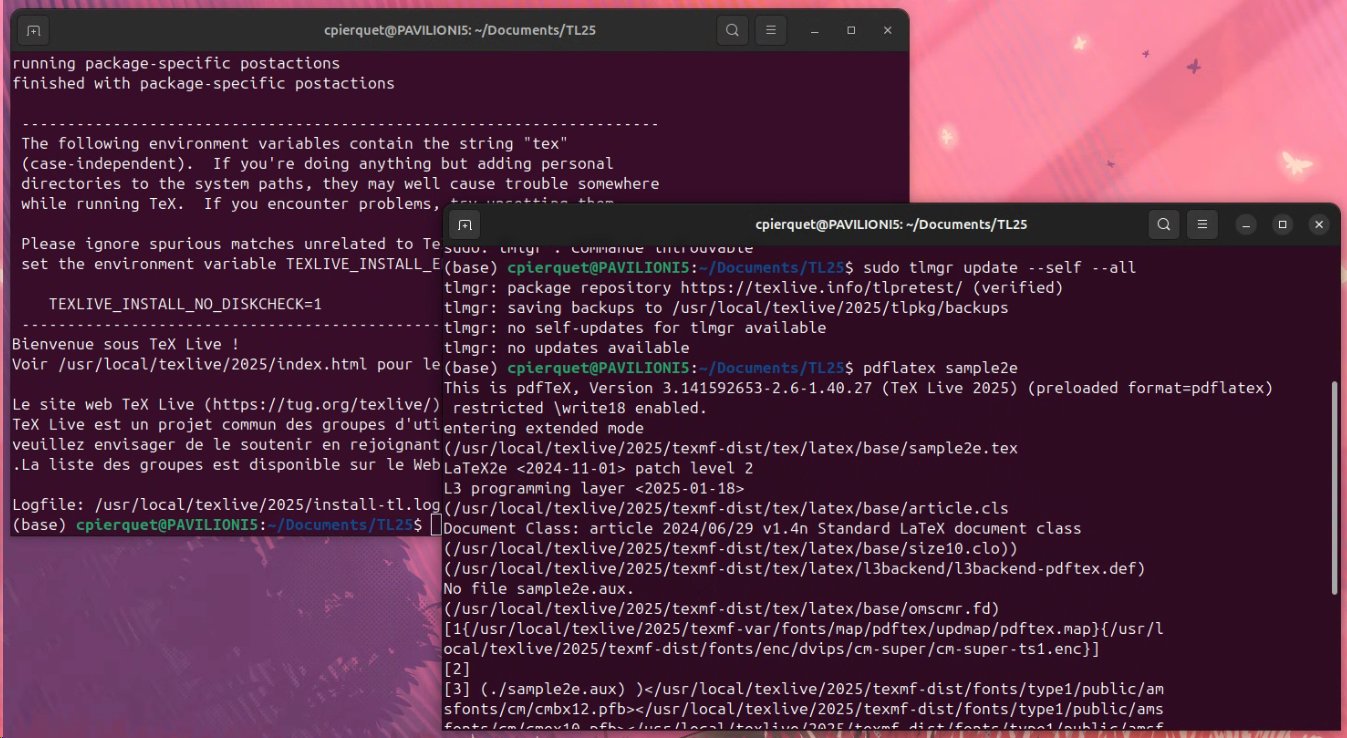Minimize the front terminal window
The width and height of the screenshot is (1347, 738).
click(1247, 225)
